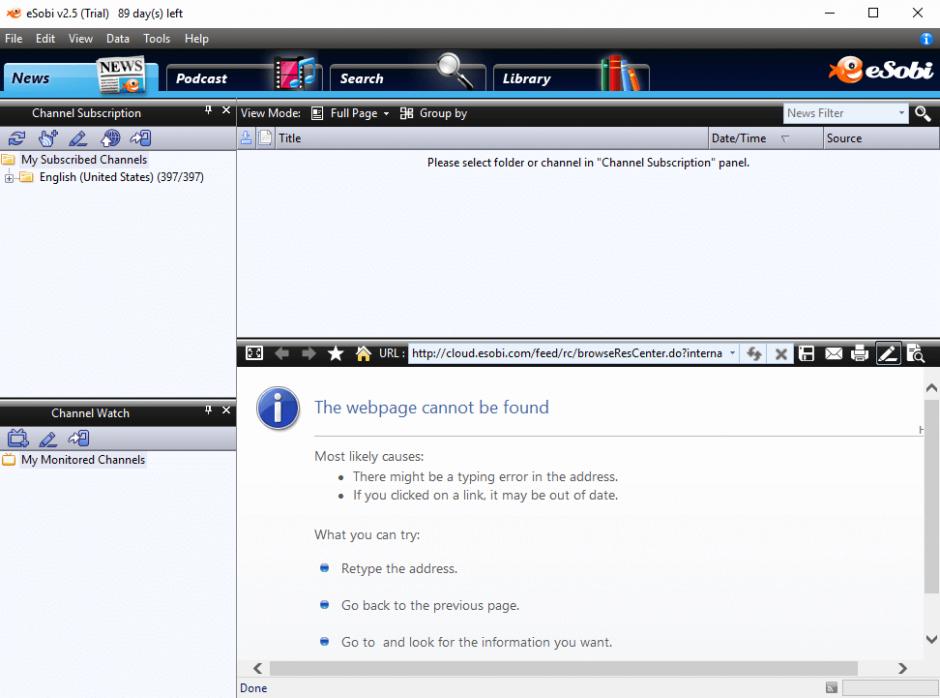Click the read-status column header icon
The height and width of the screenshot is (698, 940).
click(x=246, y=139)
